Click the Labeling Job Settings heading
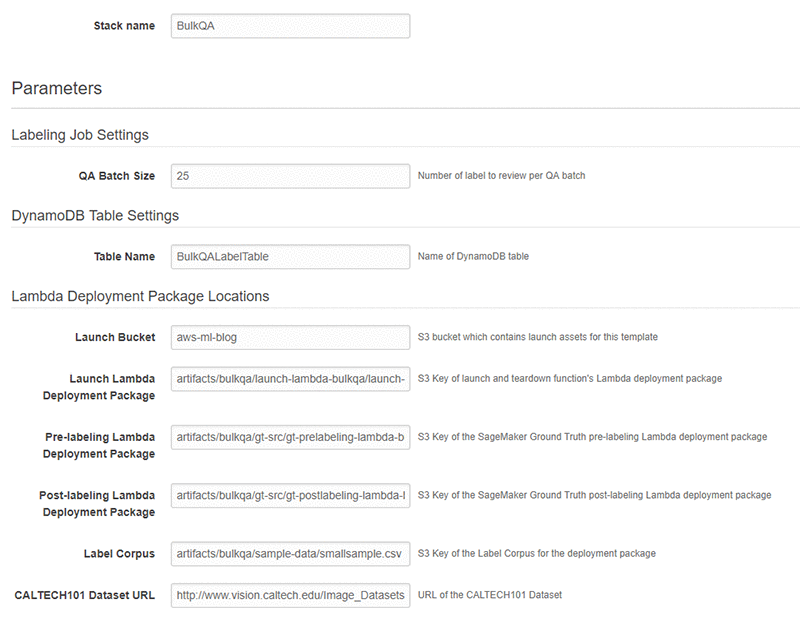The width and height of the screenshot is (800, 627). click(x=80, y=135)
